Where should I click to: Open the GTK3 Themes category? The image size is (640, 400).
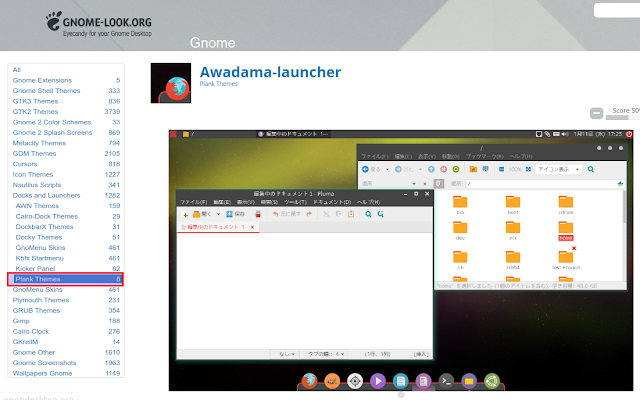point(35,101)
